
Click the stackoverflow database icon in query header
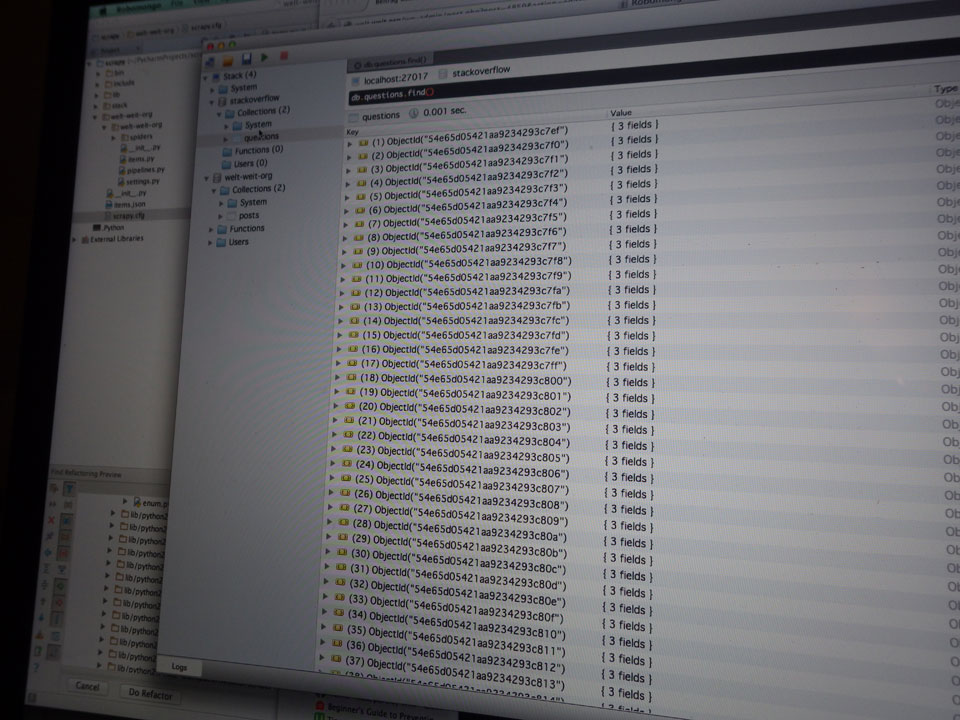[x=441, y=75]
